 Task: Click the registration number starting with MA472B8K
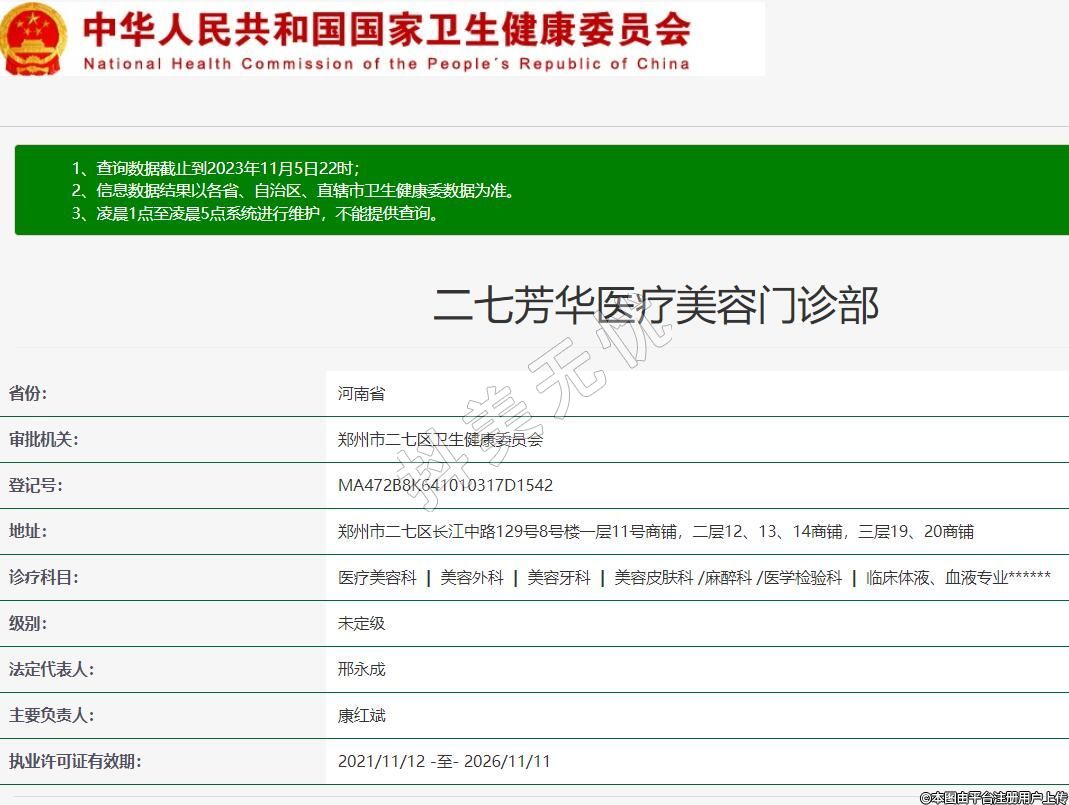[x=445, y=486]
